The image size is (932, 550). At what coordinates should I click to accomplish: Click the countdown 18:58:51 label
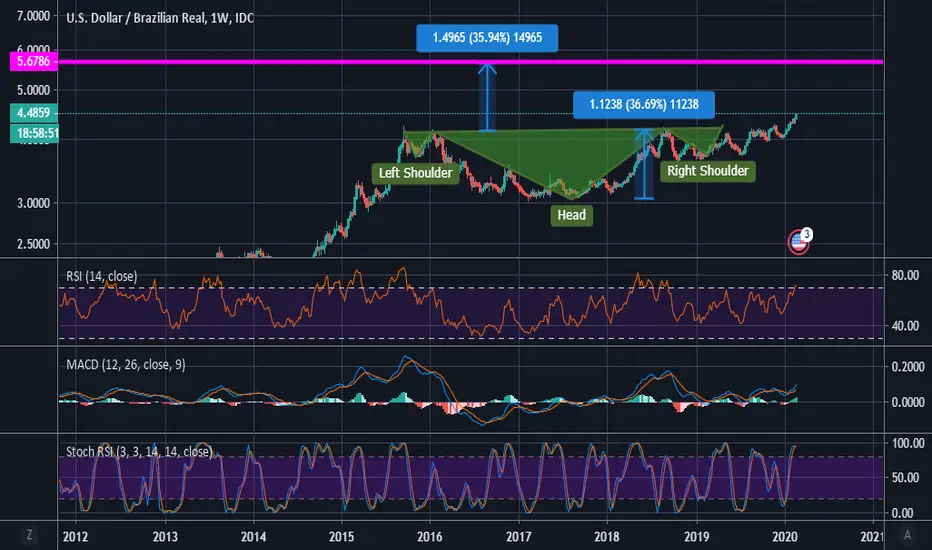[x=35, y=133]
